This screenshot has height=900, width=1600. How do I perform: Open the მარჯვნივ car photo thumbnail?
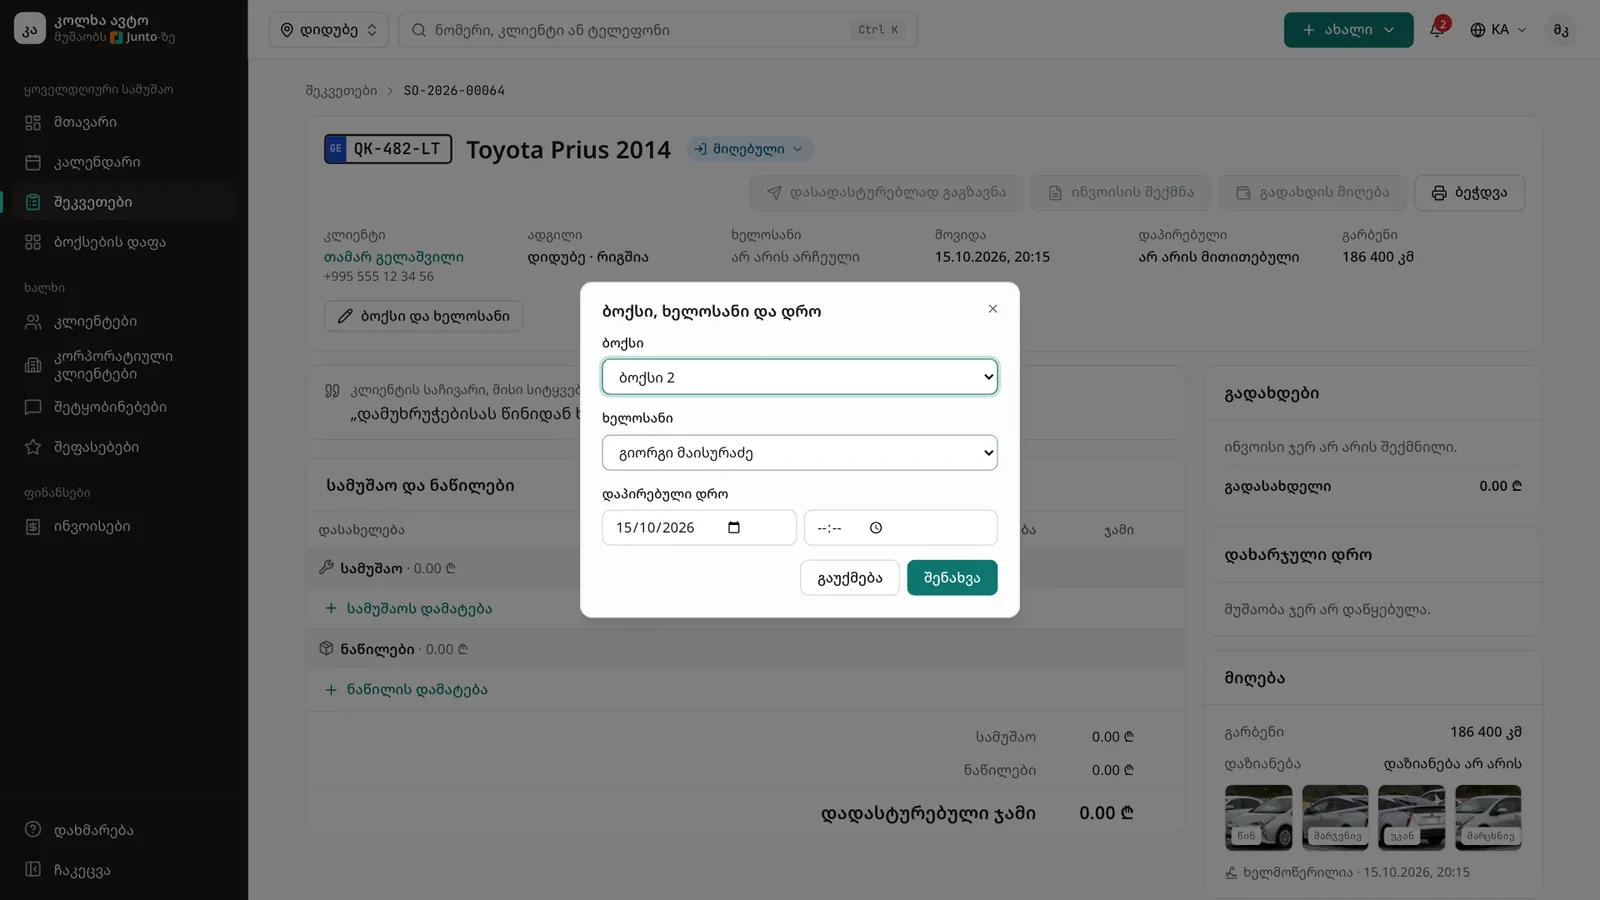point(1335,817)
